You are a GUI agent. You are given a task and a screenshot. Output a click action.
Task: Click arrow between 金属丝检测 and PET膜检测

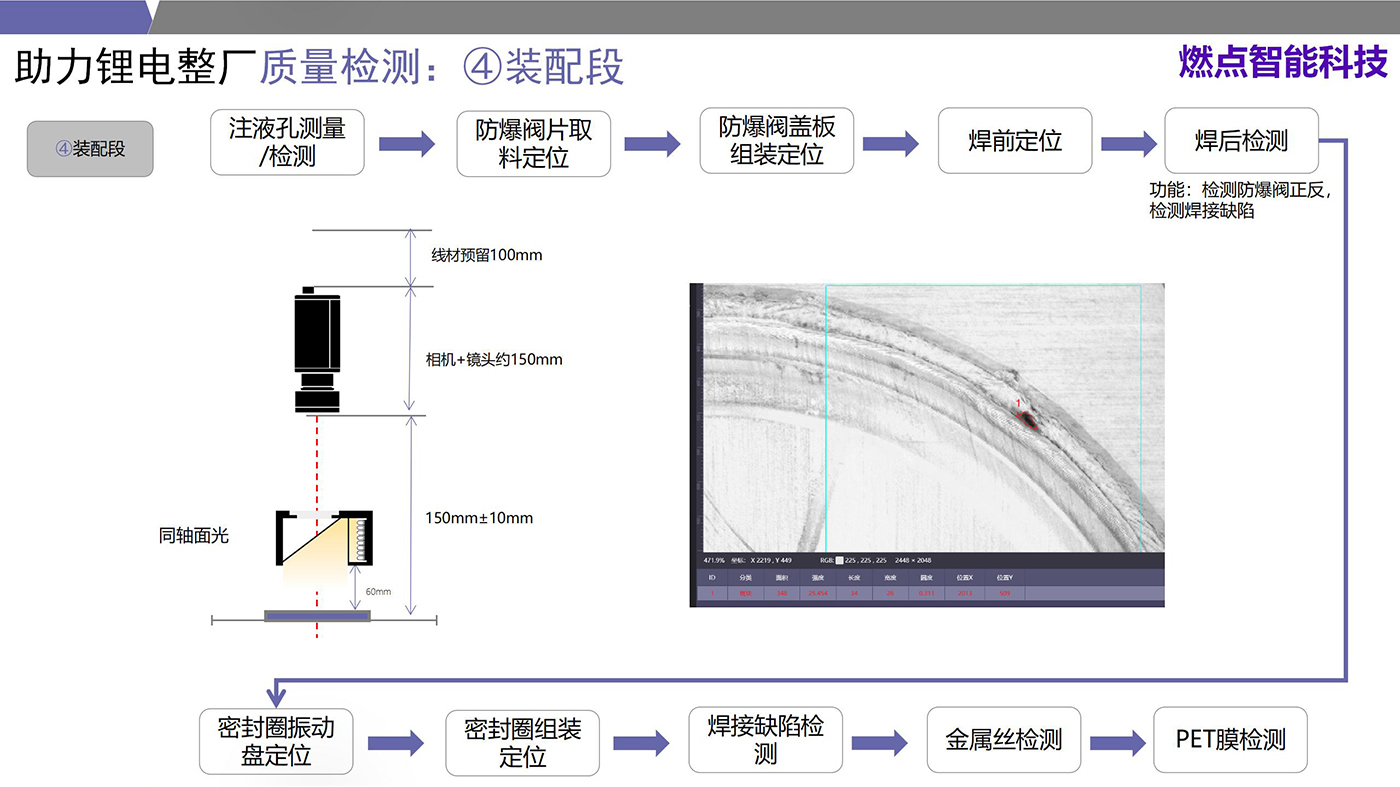1117,743
